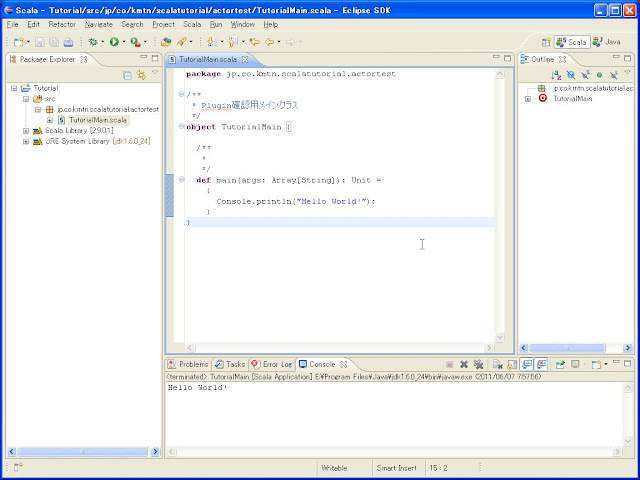Toggle Link with Editor in Package Explorer
The height and width of the screenshot is (480, 640).
[x=141, y=75]
